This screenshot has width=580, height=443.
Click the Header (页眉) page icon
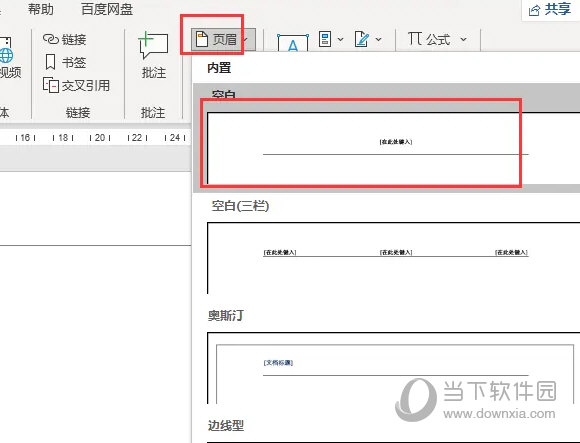pos(202,39)
